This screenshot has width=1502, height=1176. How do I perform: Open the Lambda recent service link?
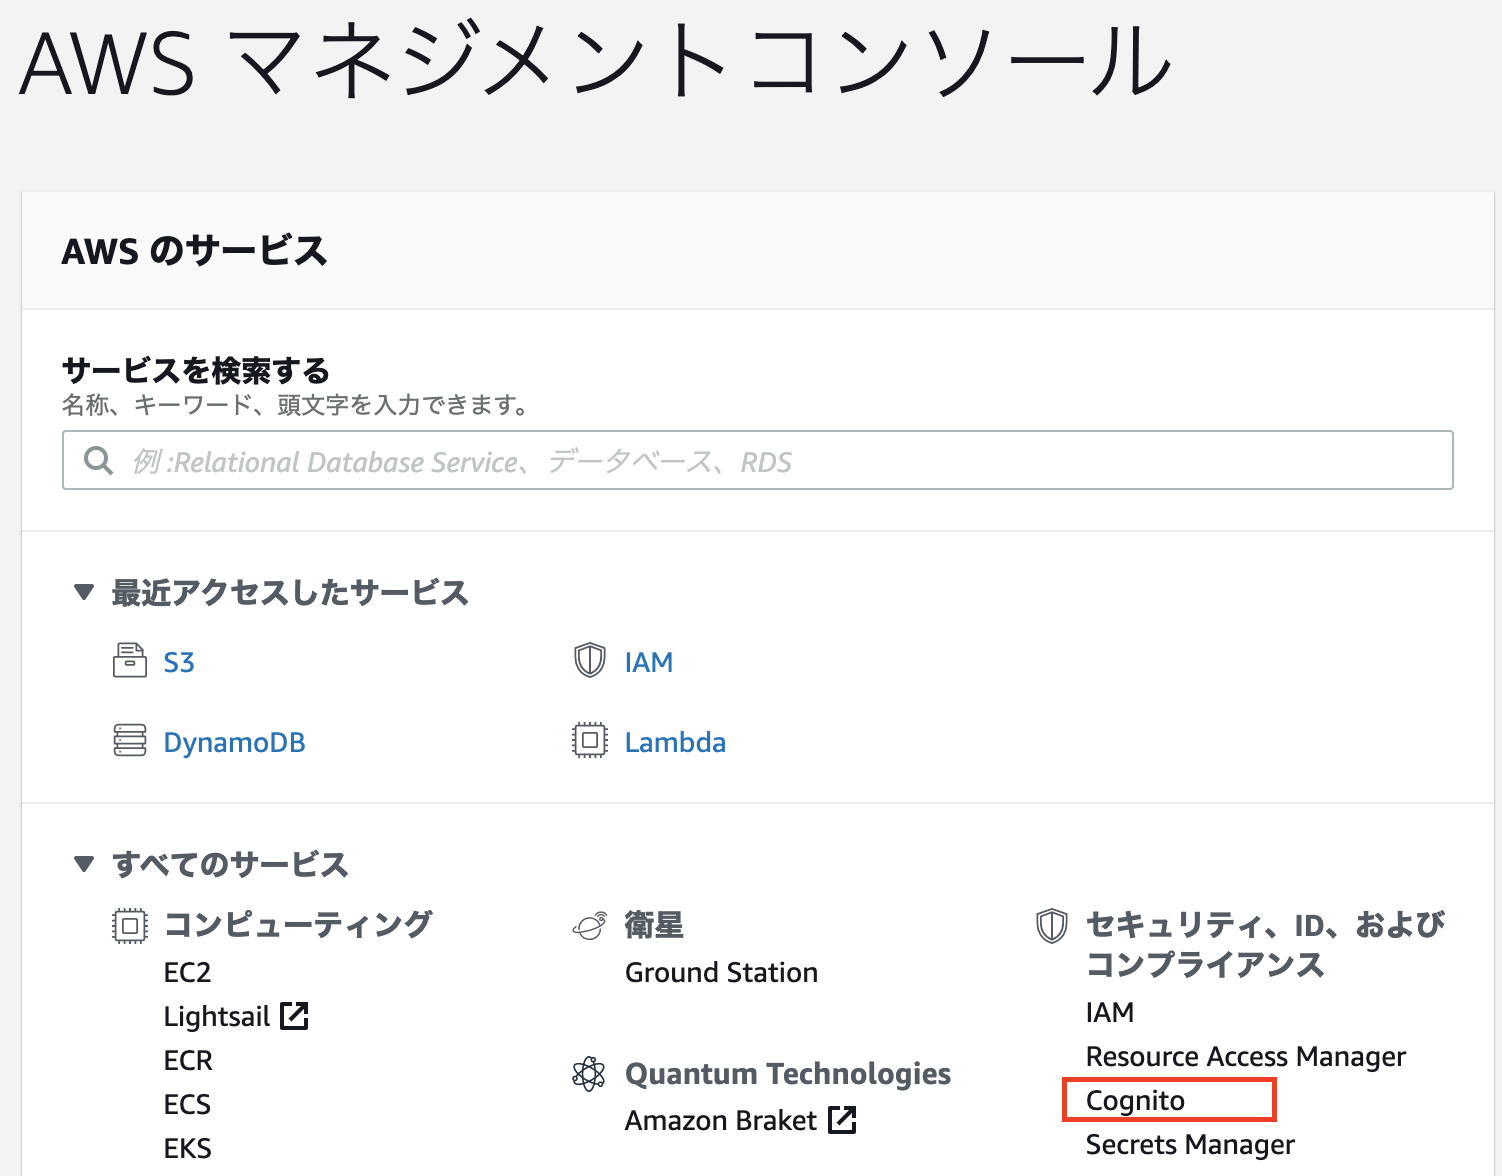[676, 742]
